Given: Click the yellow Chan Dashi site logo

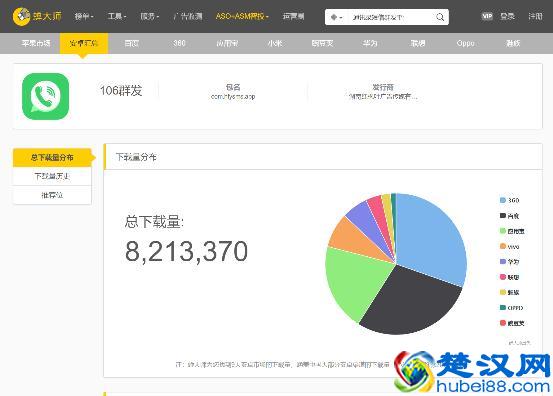Looking at the screenshot, I should [x=37, y=16].
